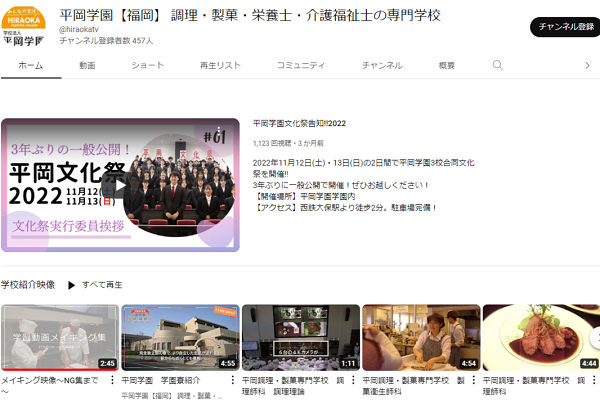This screenshot has width=600, height=400.
Task: Subscribe using the チャンネル登録 button
Action: [566, 27]
